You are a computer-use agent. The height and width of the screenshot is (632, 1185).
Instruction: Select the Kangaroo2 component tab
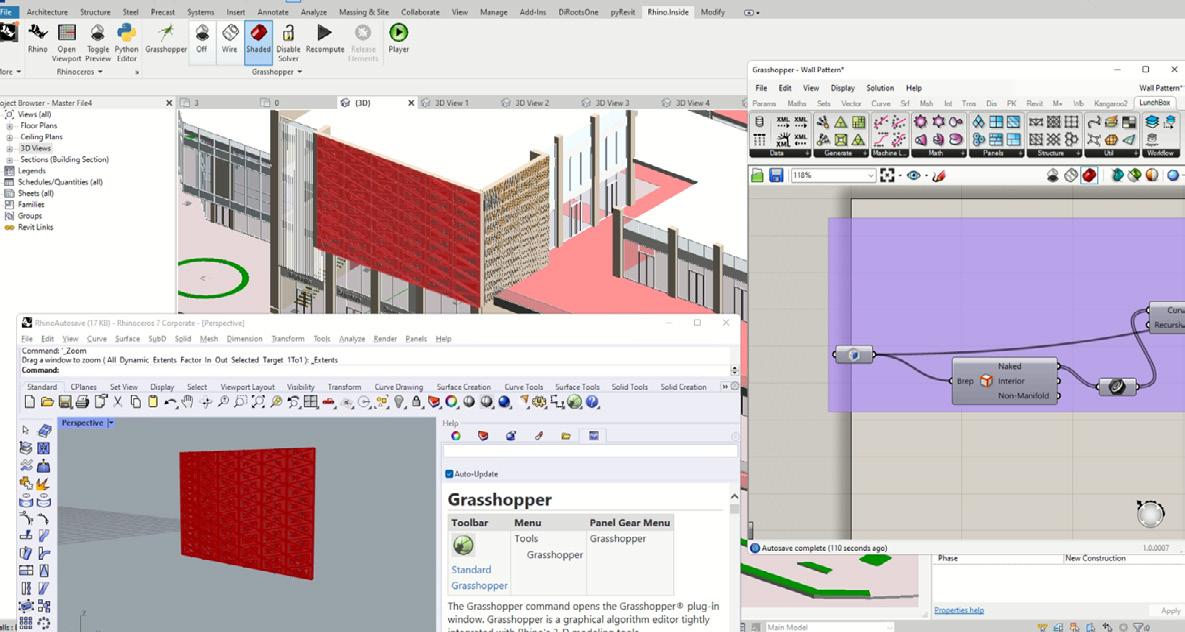pyautogui.click(x=1111, y=103)
